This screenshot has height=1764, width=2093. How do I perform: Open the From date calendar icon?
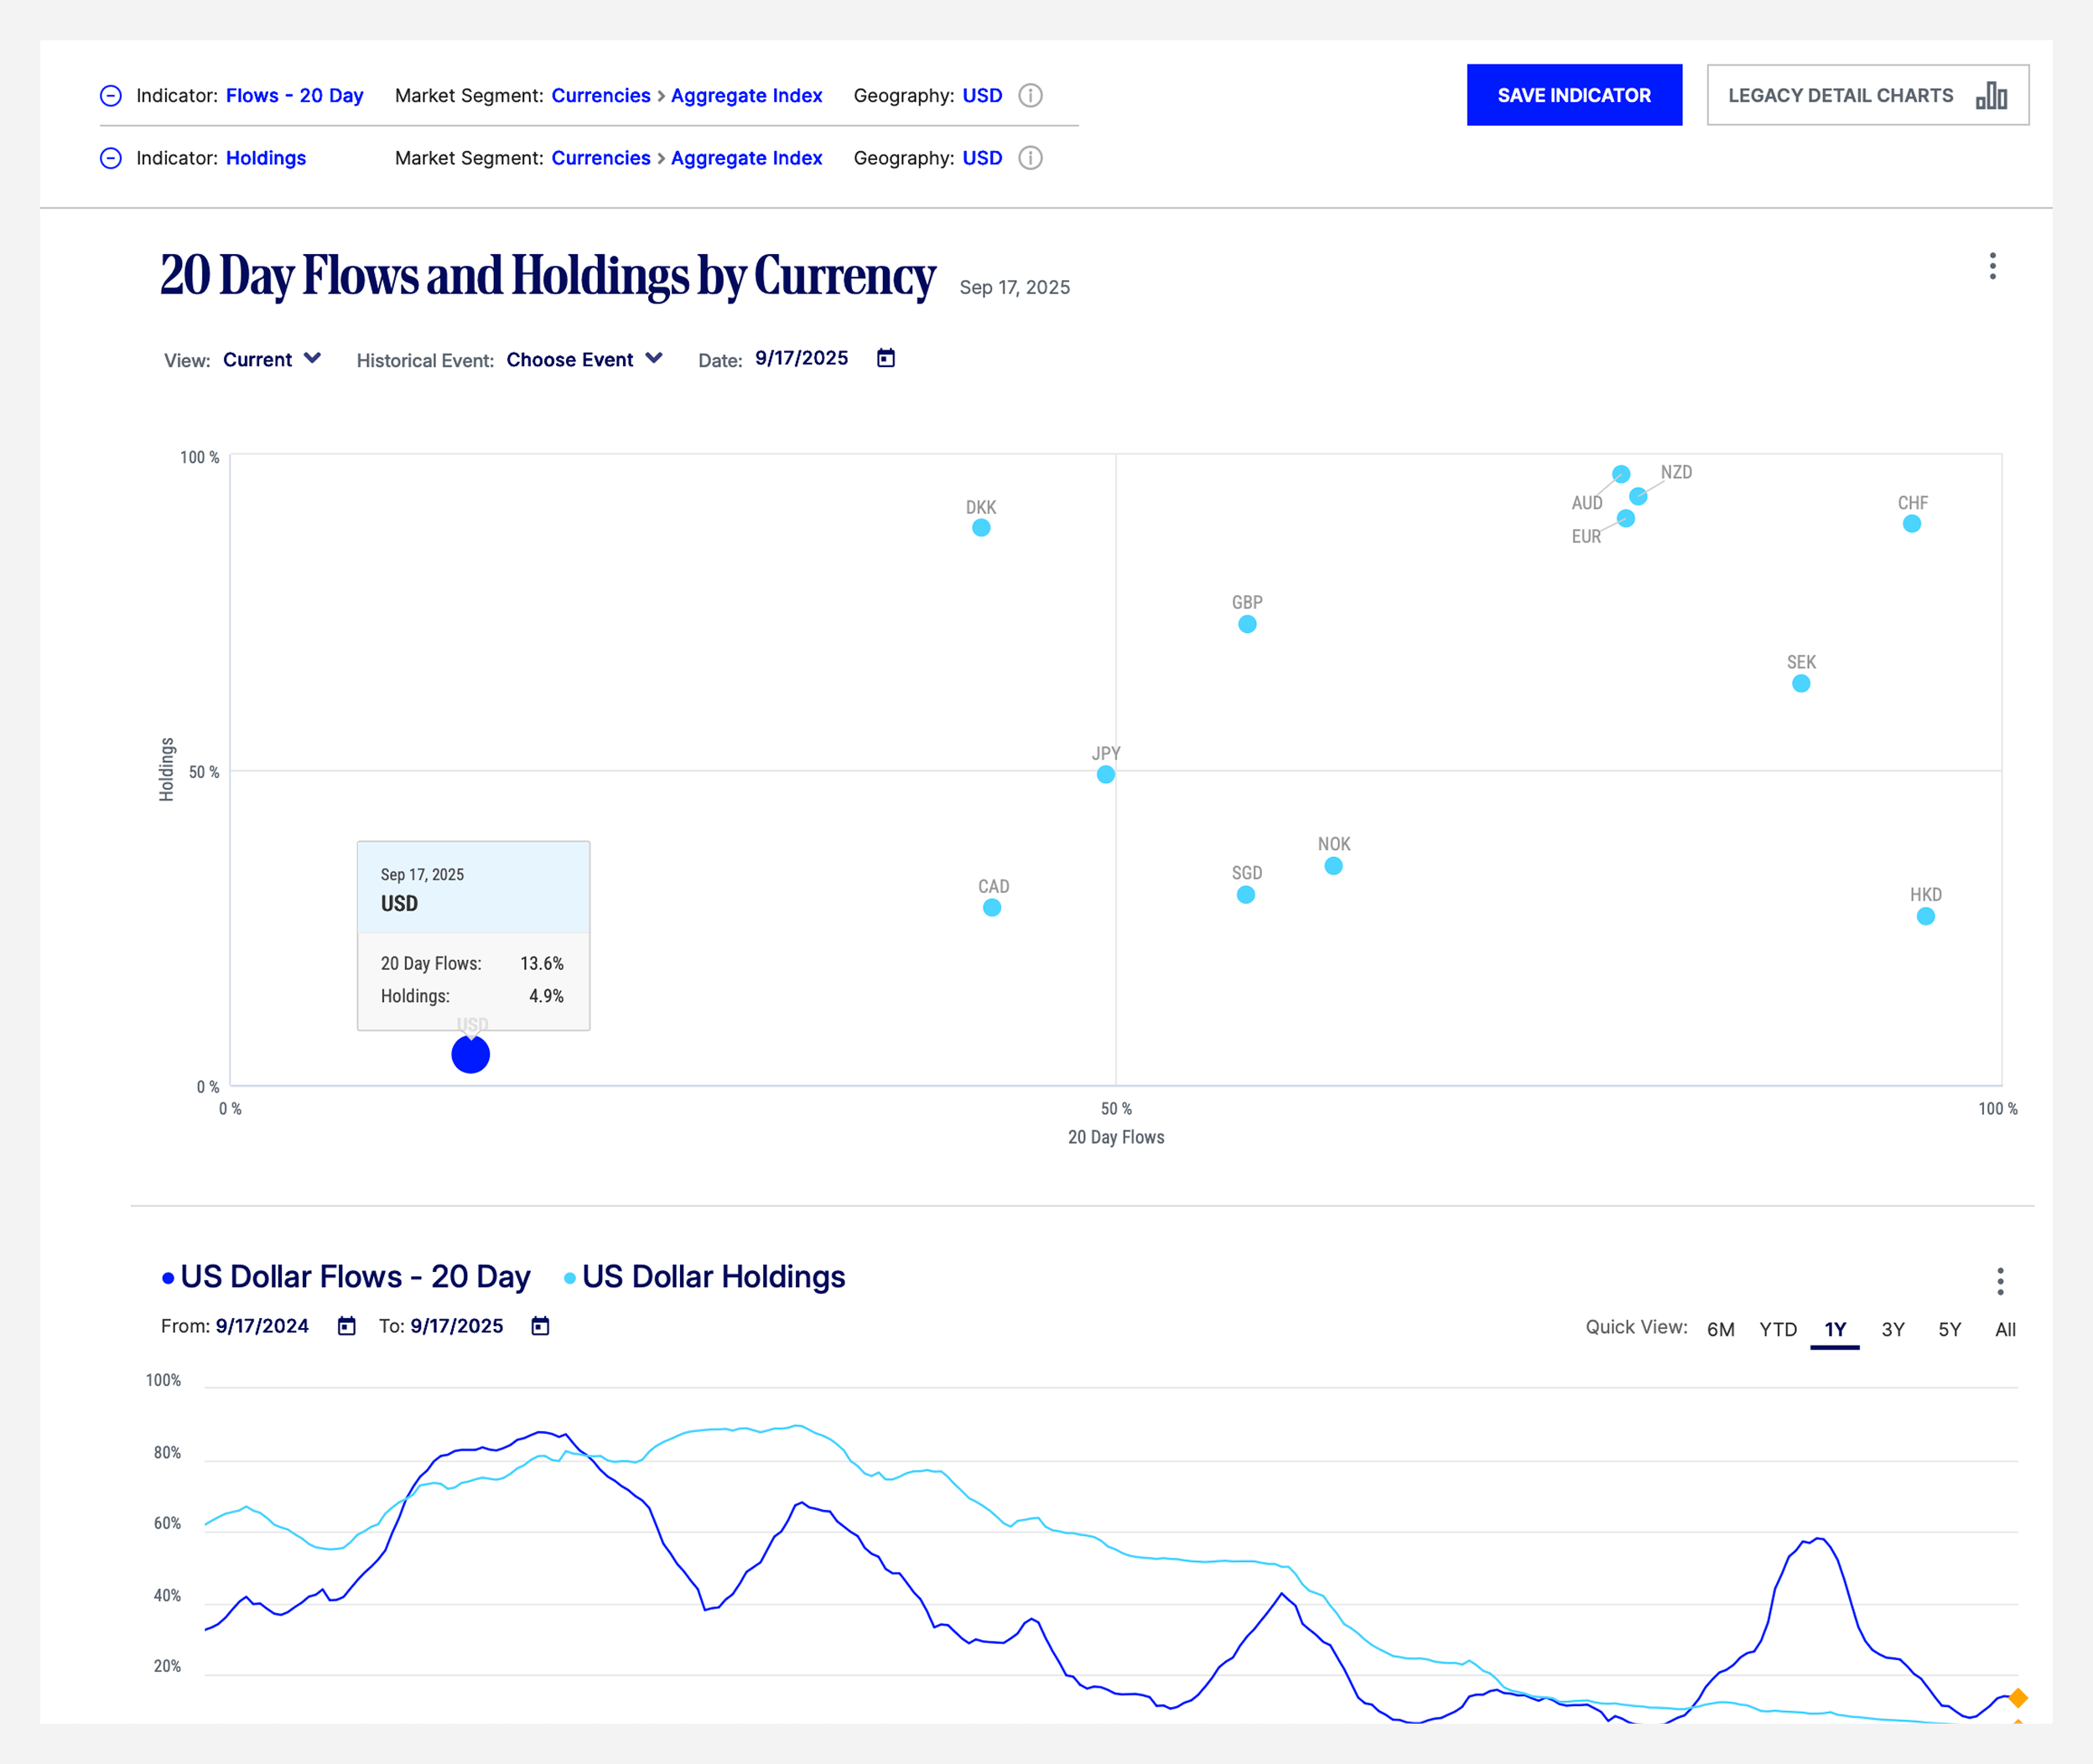click(347, 1326)
